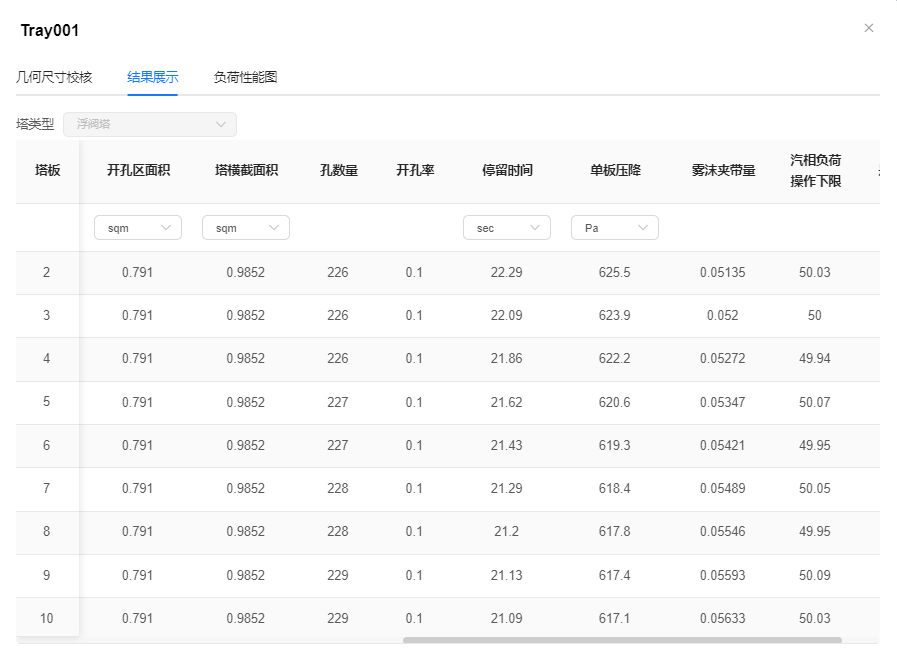Click residence time value 21.29
Image resolution: width=897 pixels, height=670 pixels.
point(506,488)
